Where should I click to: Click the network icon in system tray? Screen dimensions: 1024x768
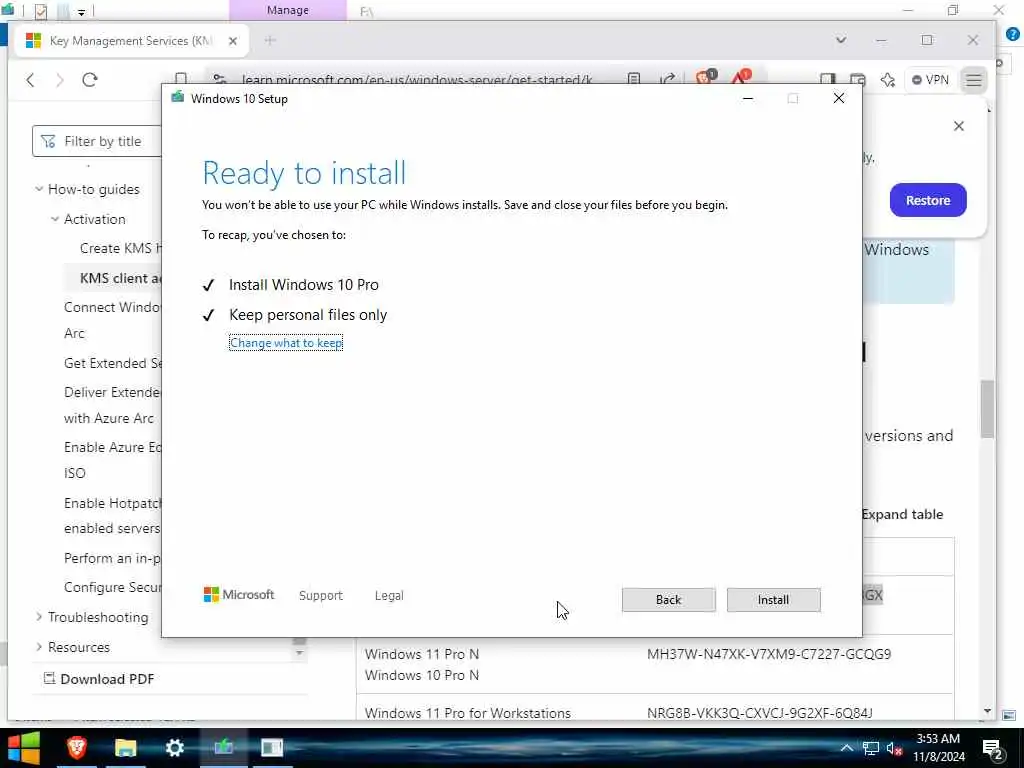coord(871,748)
